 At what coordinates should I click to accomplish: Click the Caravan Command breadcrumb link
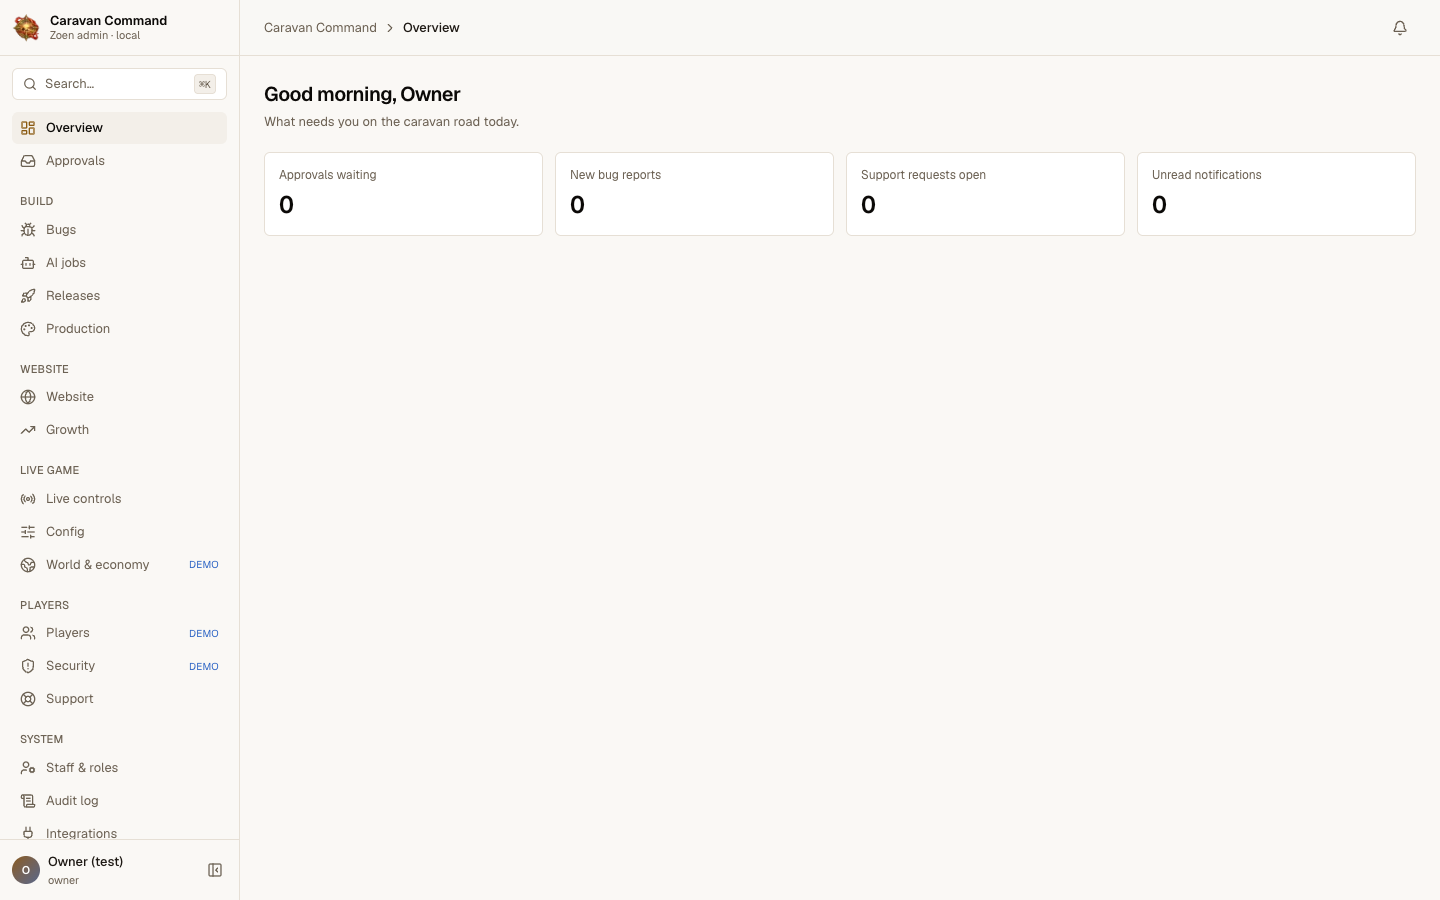click(x=320, y=28)
